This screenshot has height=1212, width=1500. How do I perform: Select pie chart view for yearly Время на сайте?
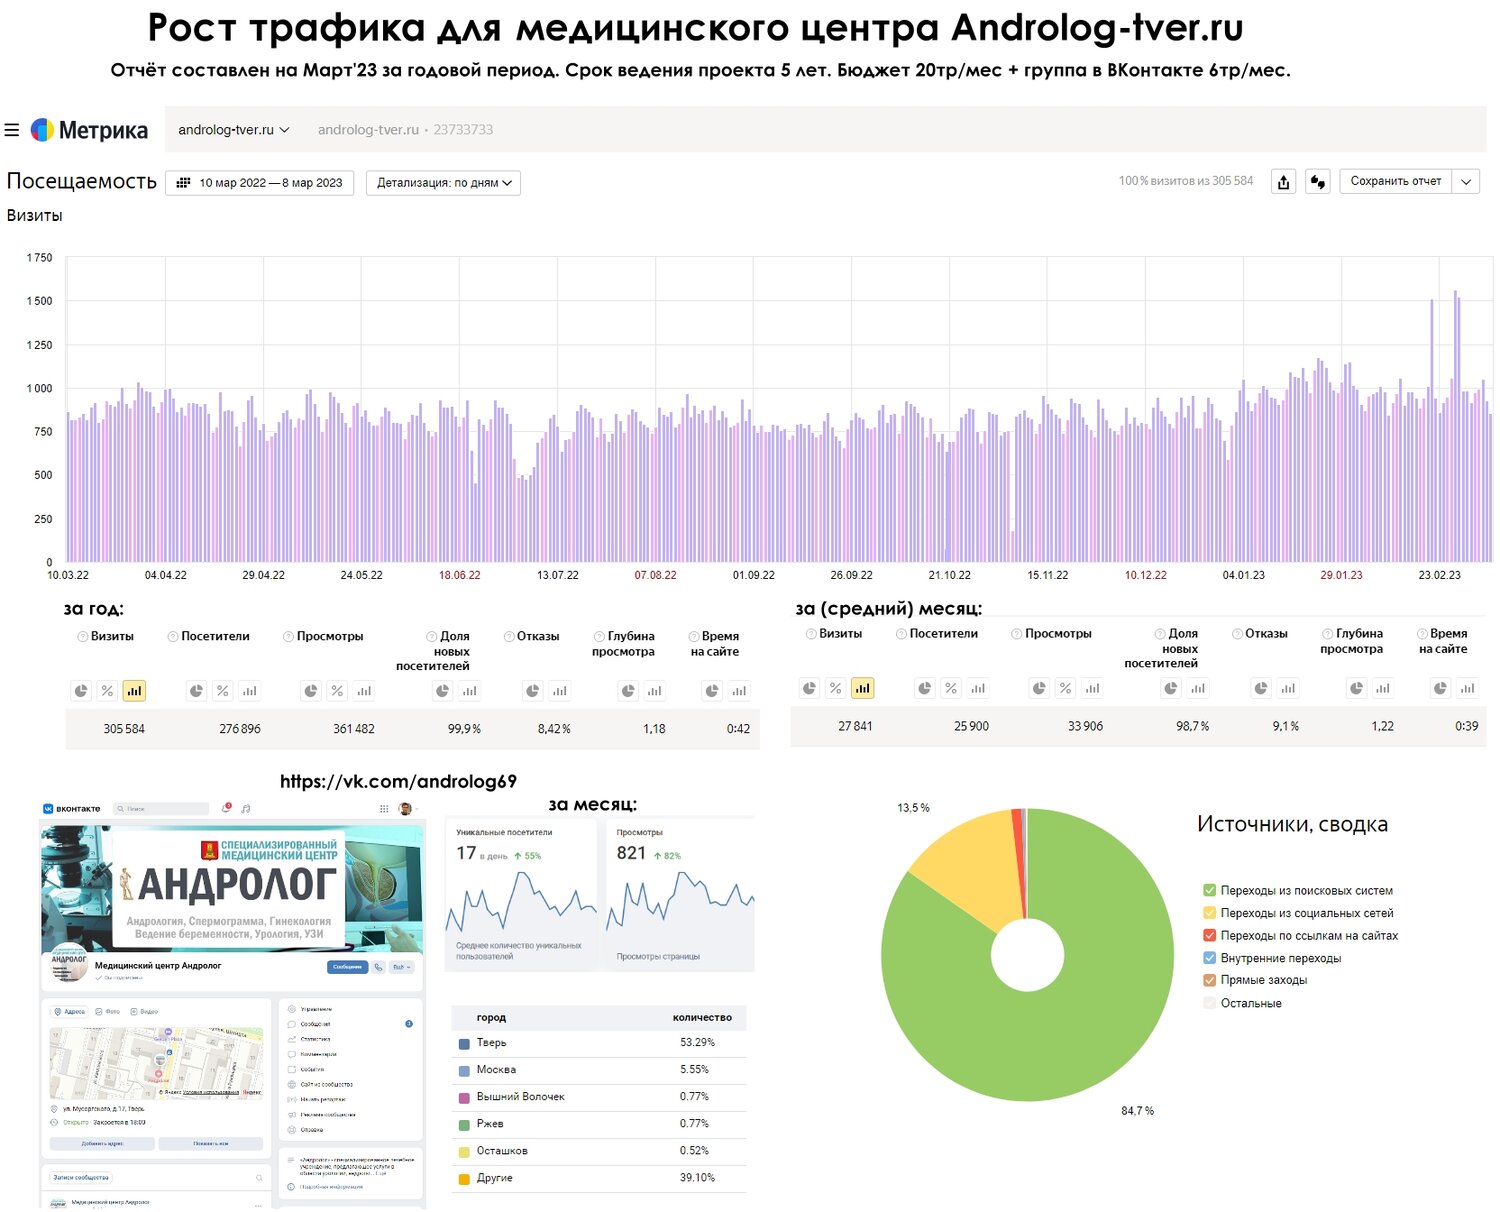[x=712, y=691]
